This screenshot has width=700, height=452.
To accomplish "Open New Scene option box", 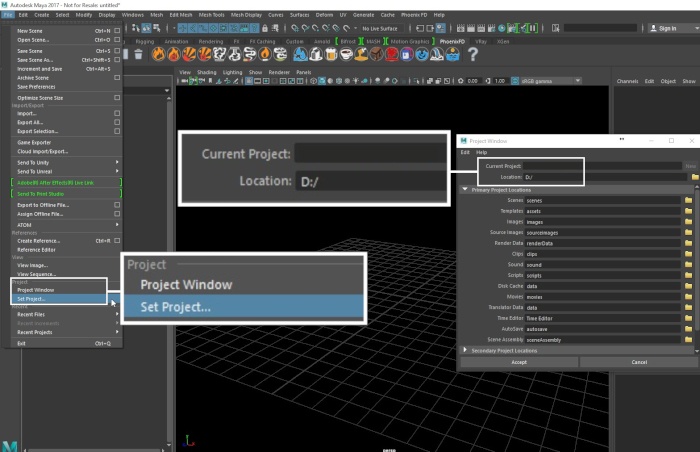I will (x=117, y=31).
